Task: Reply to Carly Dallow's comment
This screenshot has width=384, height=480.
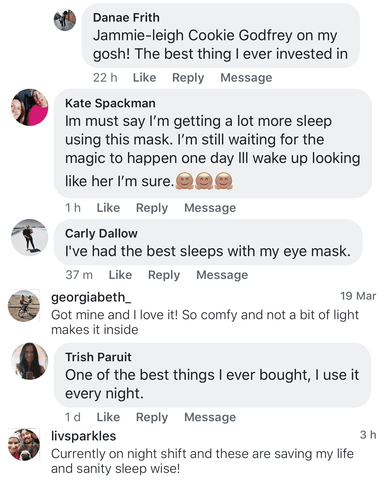Action: coord(164,275)
